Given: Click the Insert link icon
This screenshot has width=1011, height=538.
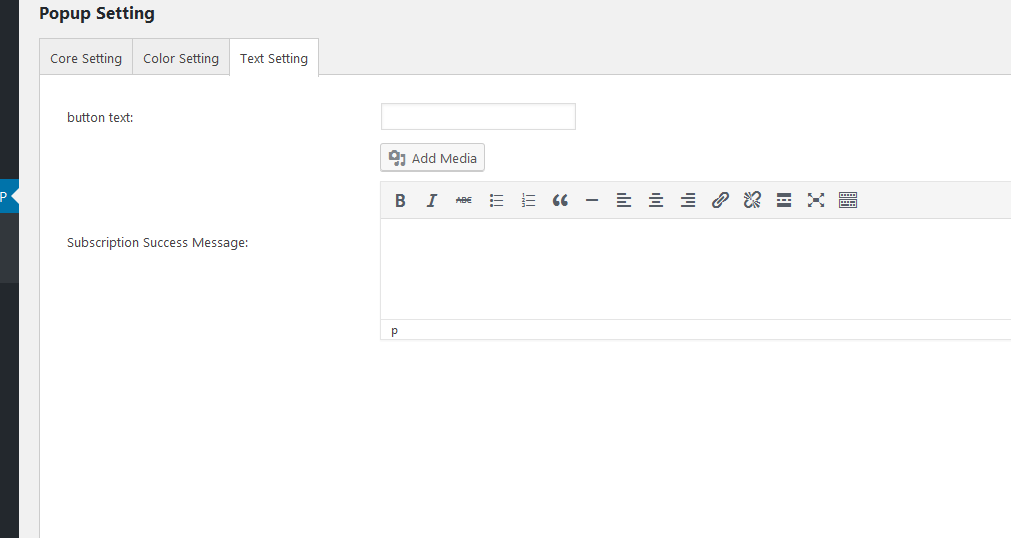Looking at the screenshot, I should pos(720,201).
